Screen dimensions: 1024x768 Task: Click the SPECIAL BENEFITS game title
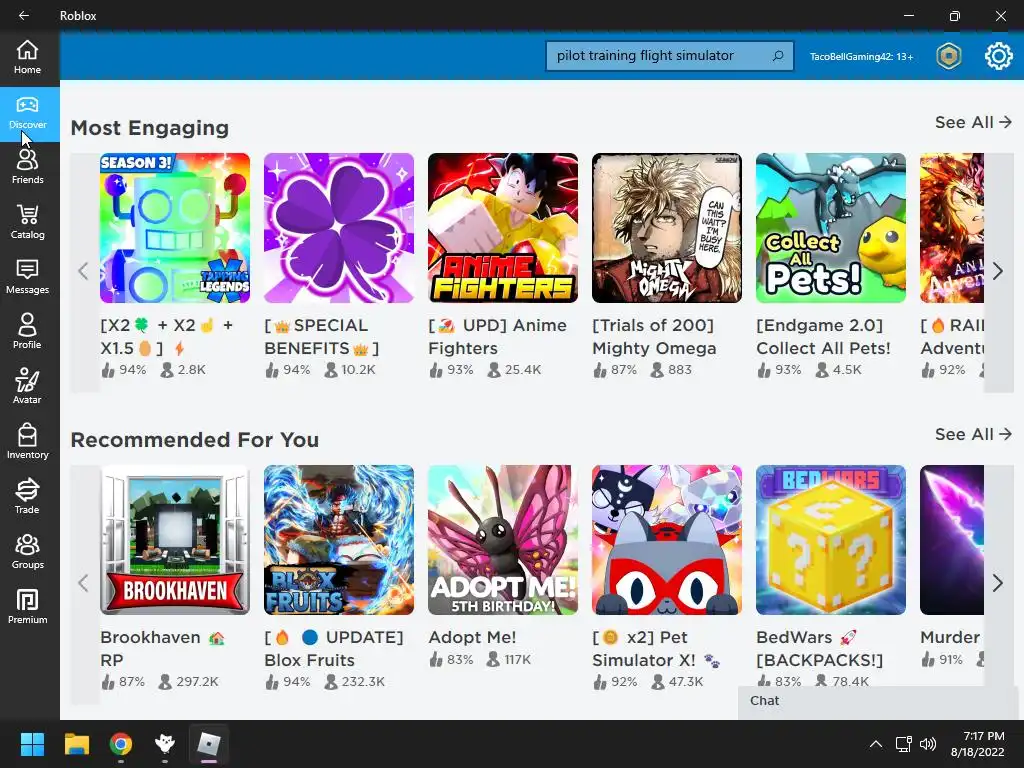pyautogui.click(x=321, y=337)
